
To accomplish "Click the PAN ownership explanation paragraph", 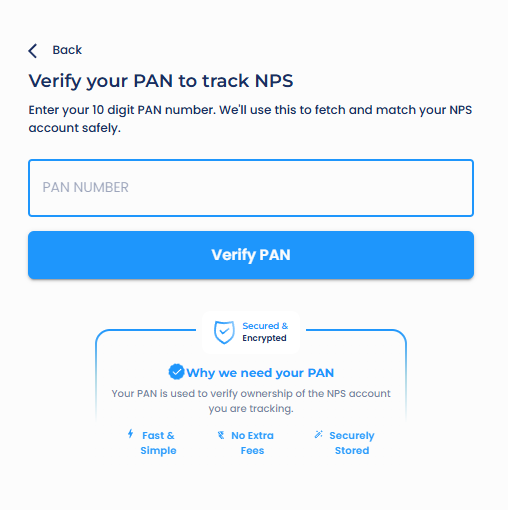I will [251, 401].
